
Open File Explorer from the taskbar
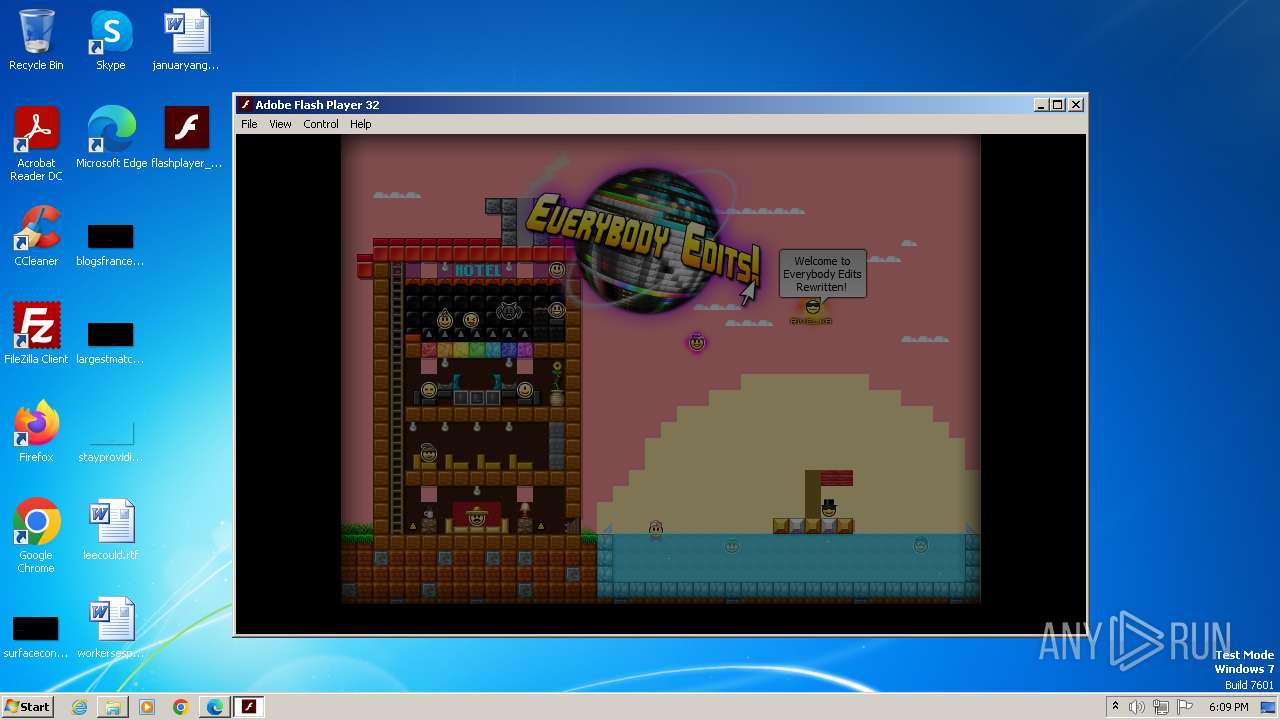113,707
